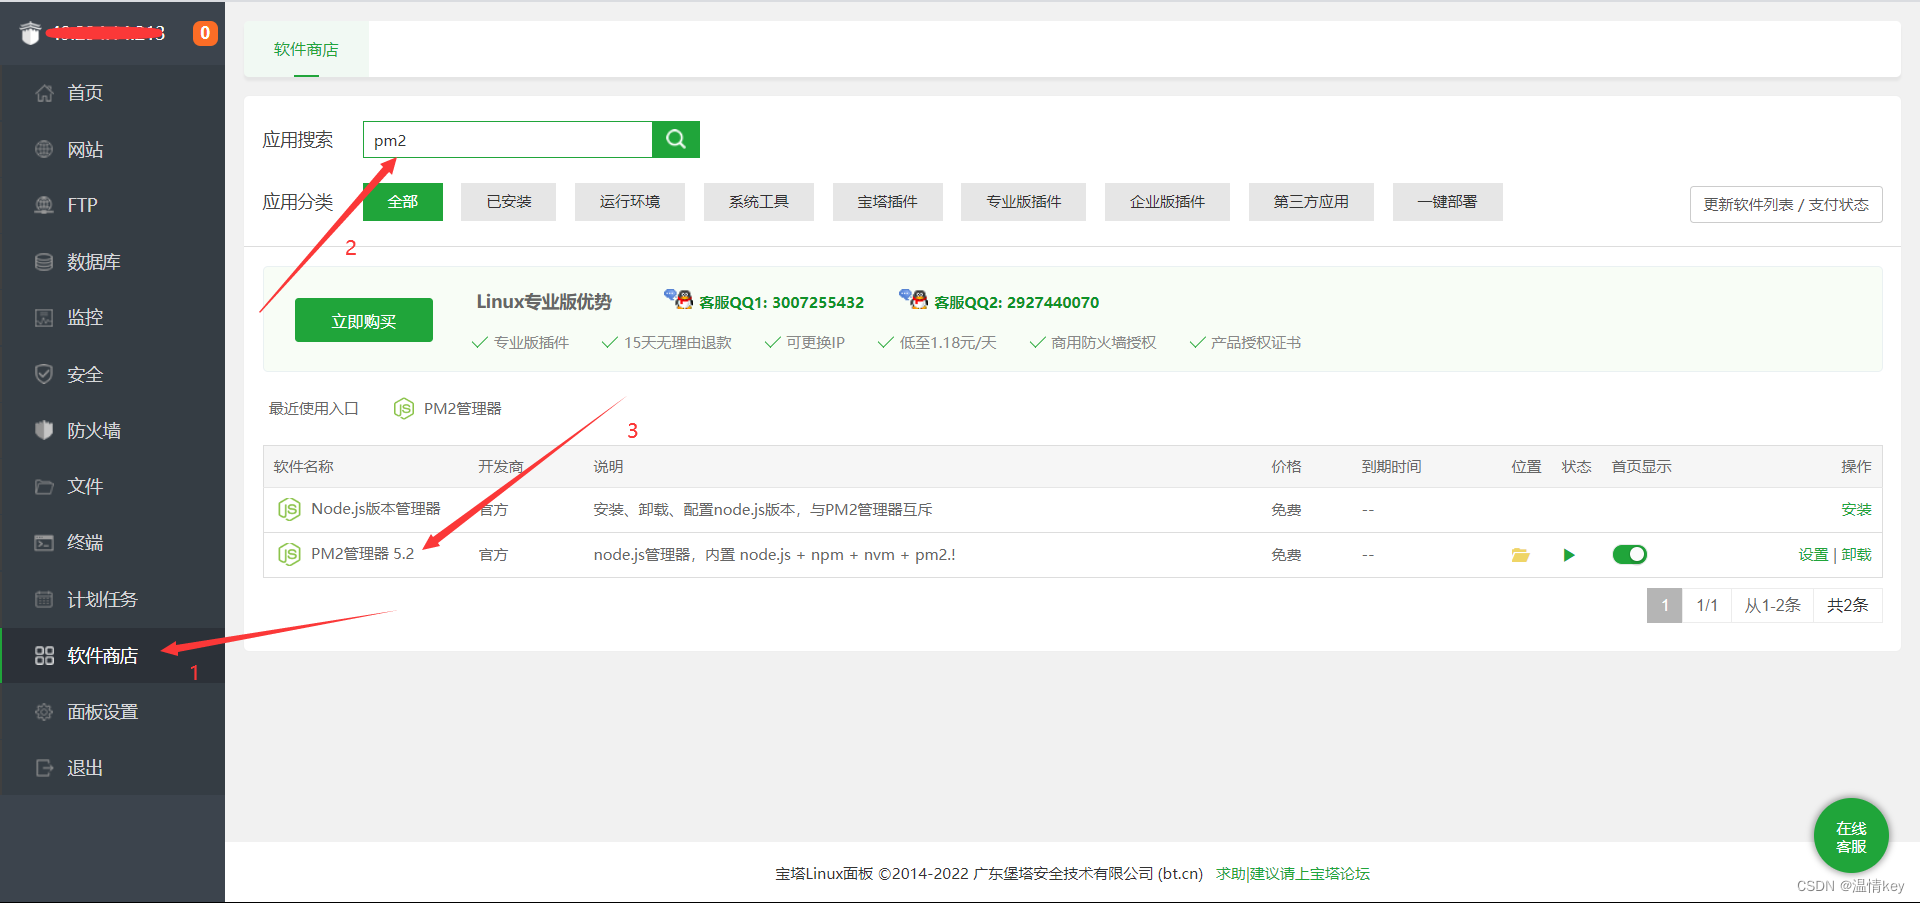The image size is (1920, 903).
Task: Click Node.js version manager row icon
Action: pos(289,509)
